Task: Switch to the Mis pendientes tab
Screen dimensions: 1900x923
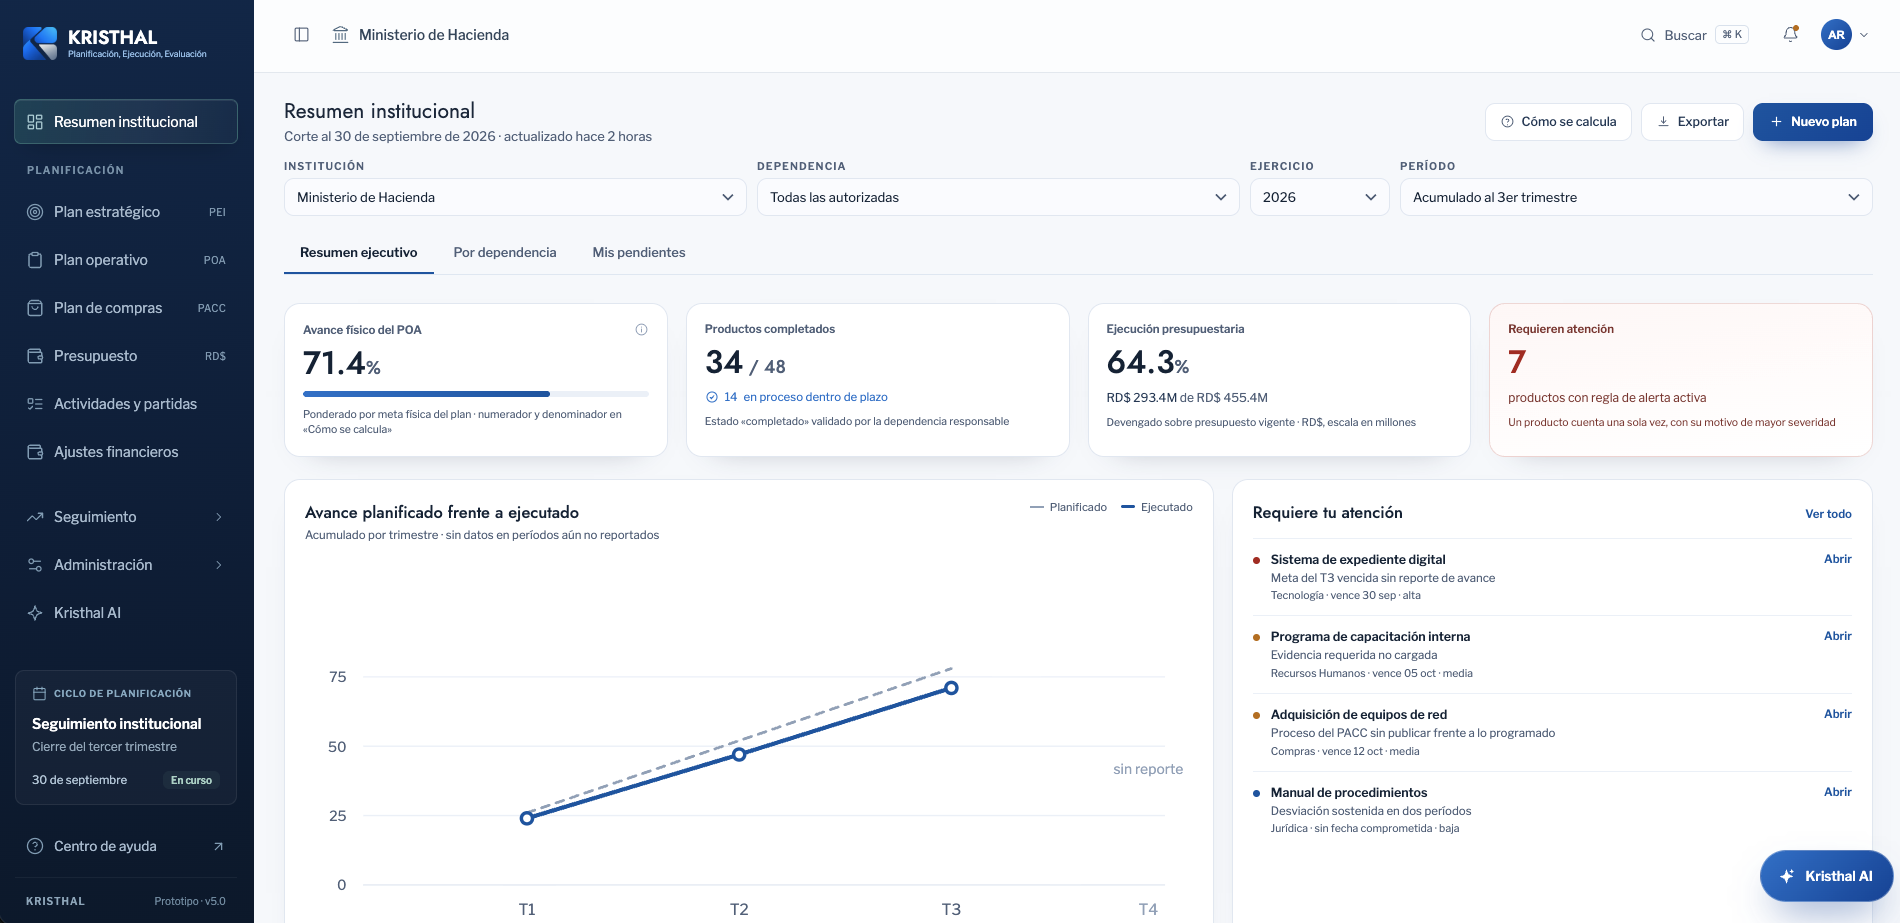Action: (639, 252)
